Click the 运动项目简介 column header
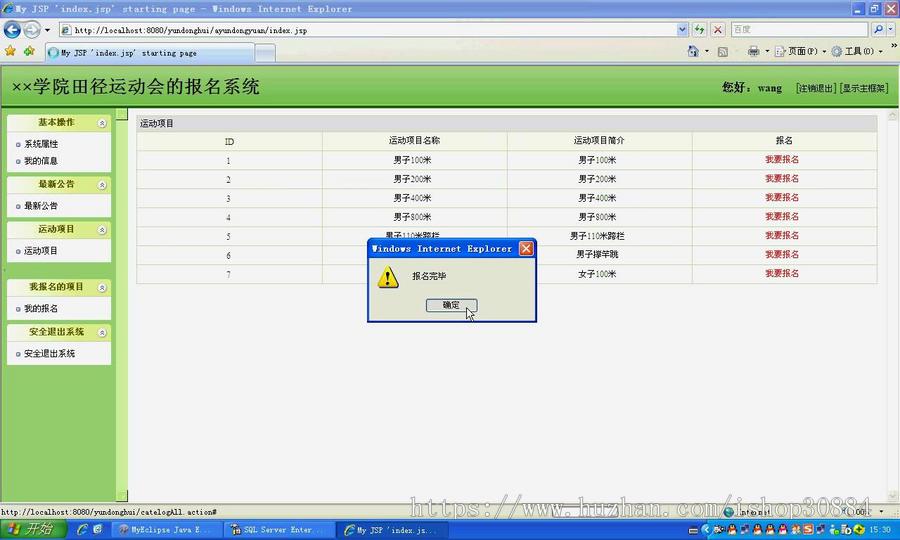 click(599, 141)
